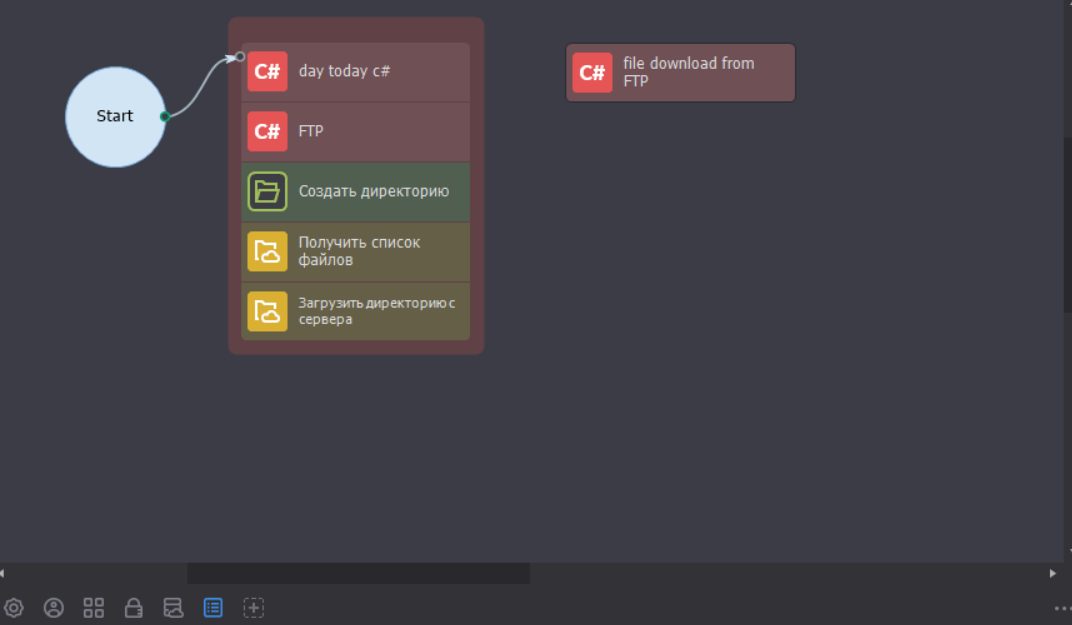Select the 'file download from FTP' block label
The width and height of the screenshot is (1072, 625).
pos(689,72)
